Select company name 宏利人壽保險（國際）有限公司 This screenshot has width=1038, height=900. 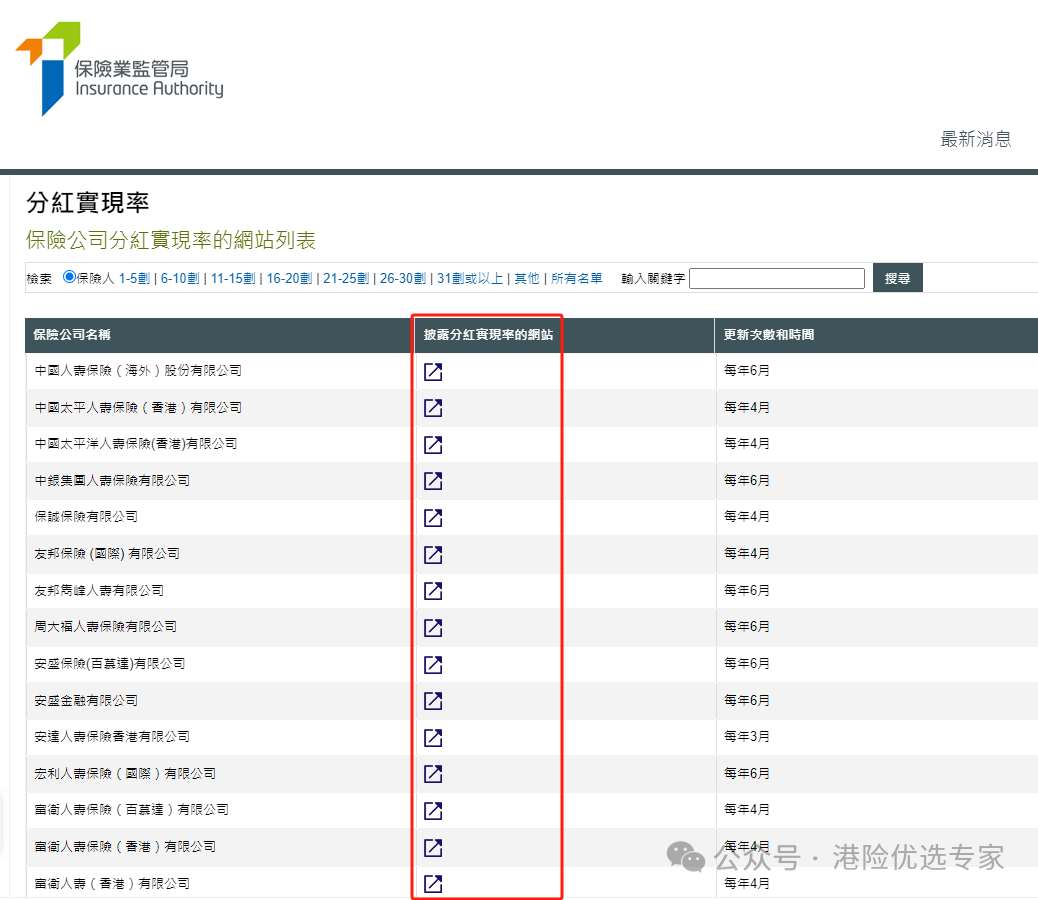click(x=125, y=774)
